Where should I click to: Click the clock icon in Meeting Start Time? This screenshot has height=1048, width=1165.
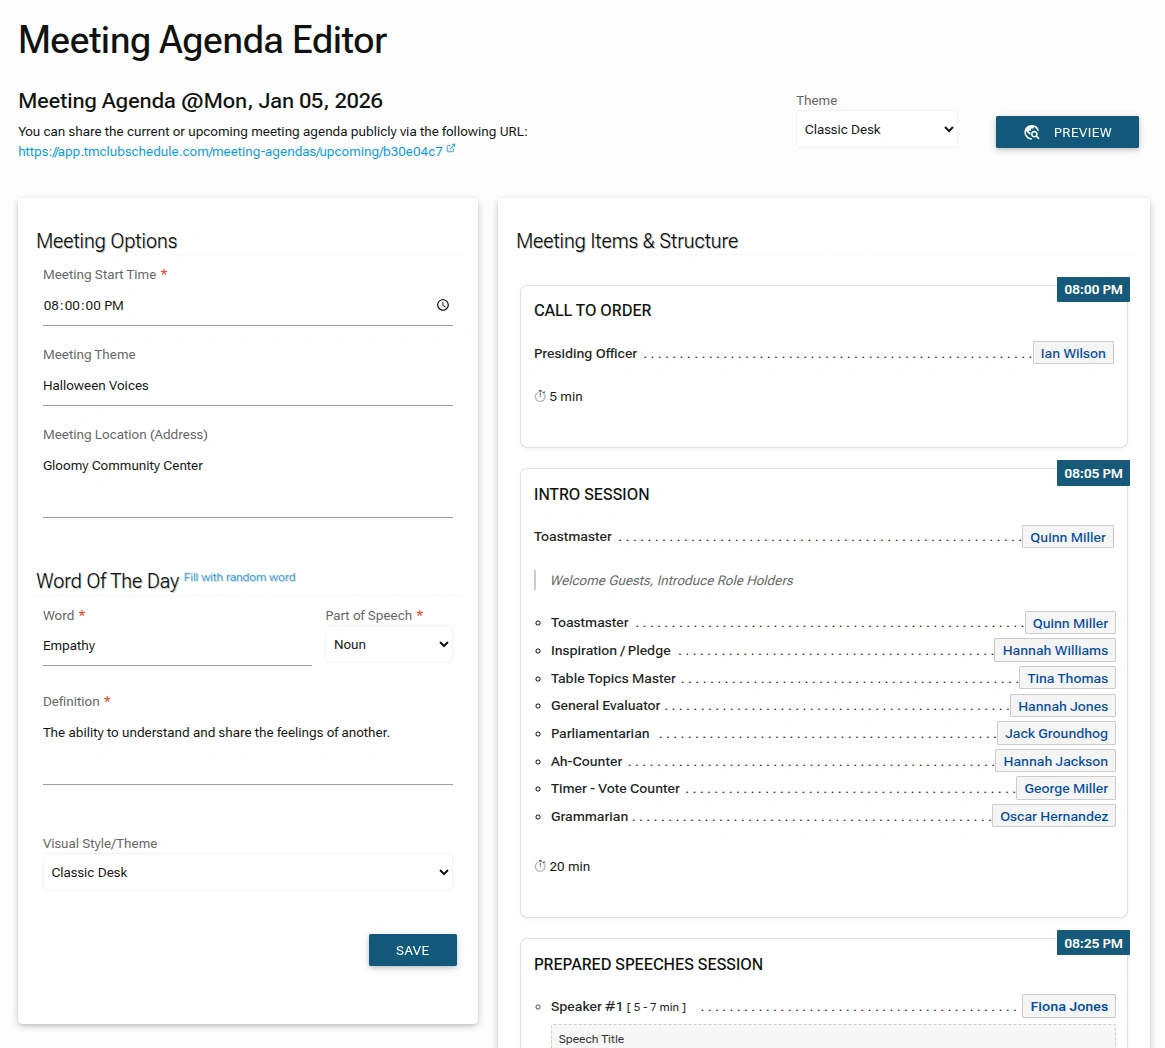(443, 306)
